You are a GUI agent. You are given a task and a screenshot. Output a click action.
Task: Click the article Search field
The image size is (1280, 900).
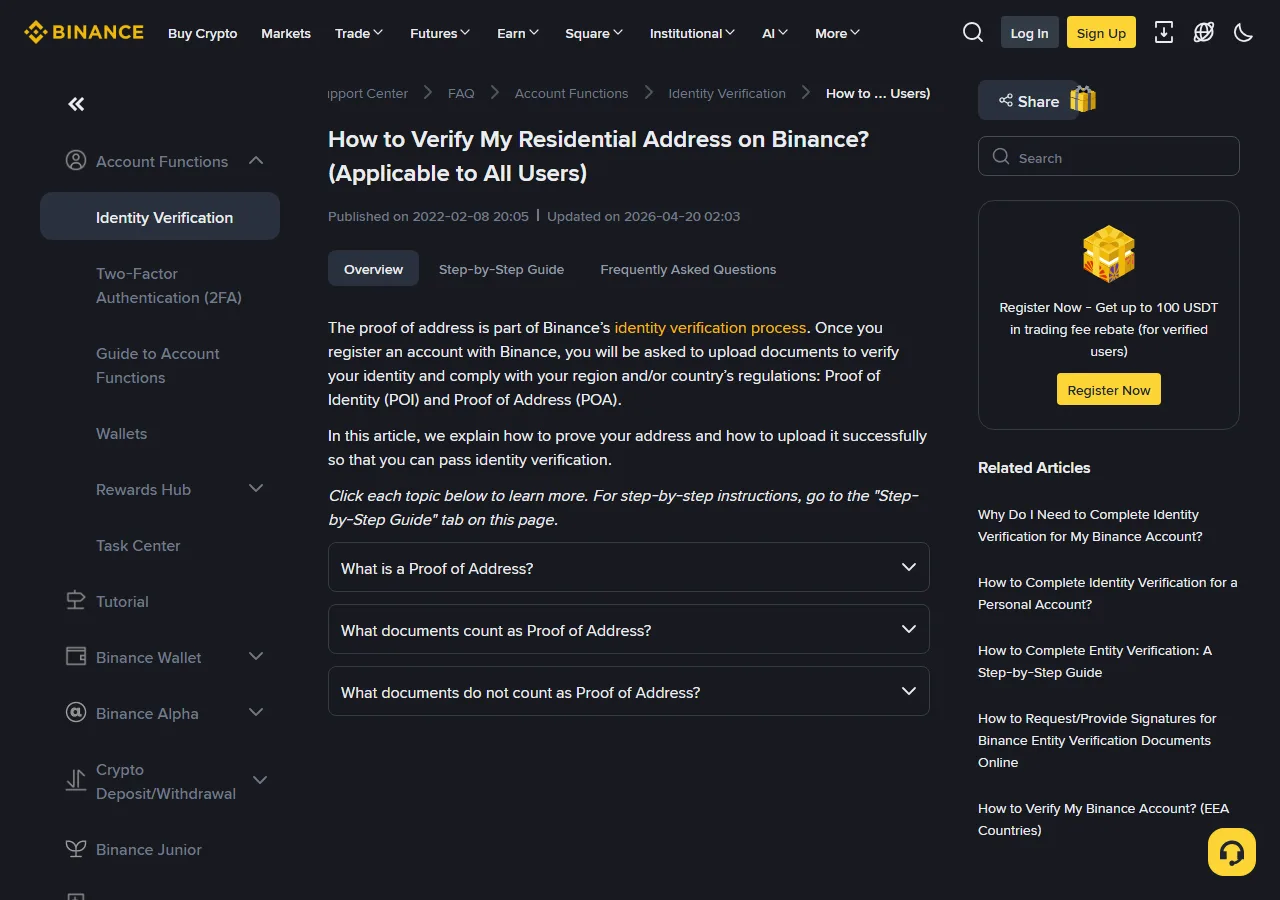1109,156
